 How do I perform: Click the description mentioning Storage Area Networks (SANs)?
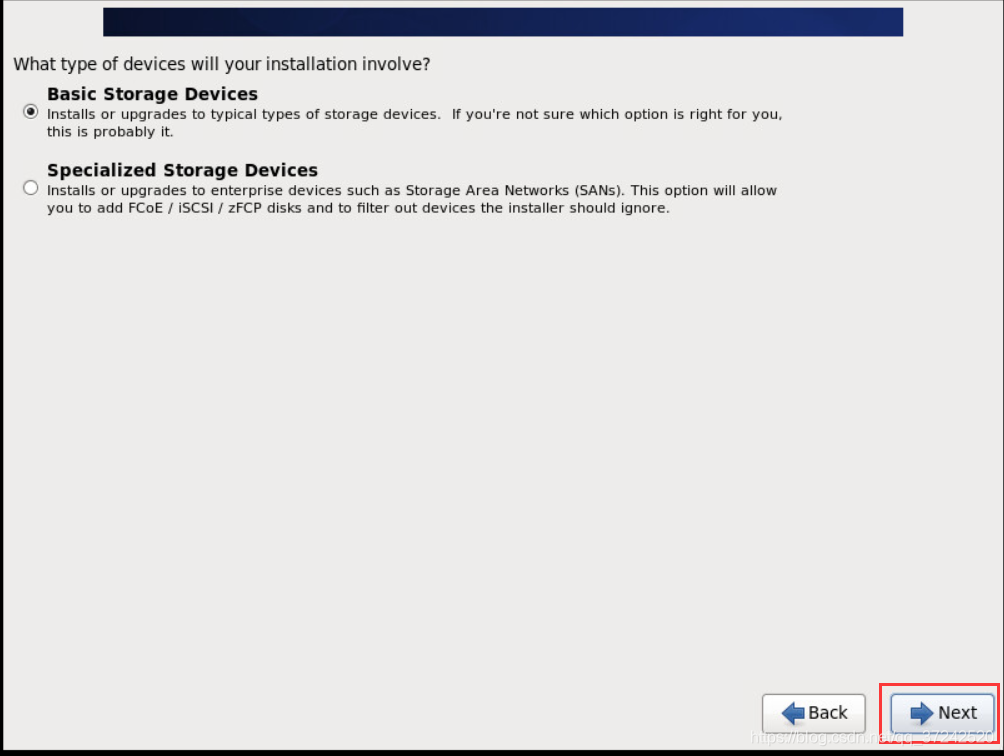[412, 199]
